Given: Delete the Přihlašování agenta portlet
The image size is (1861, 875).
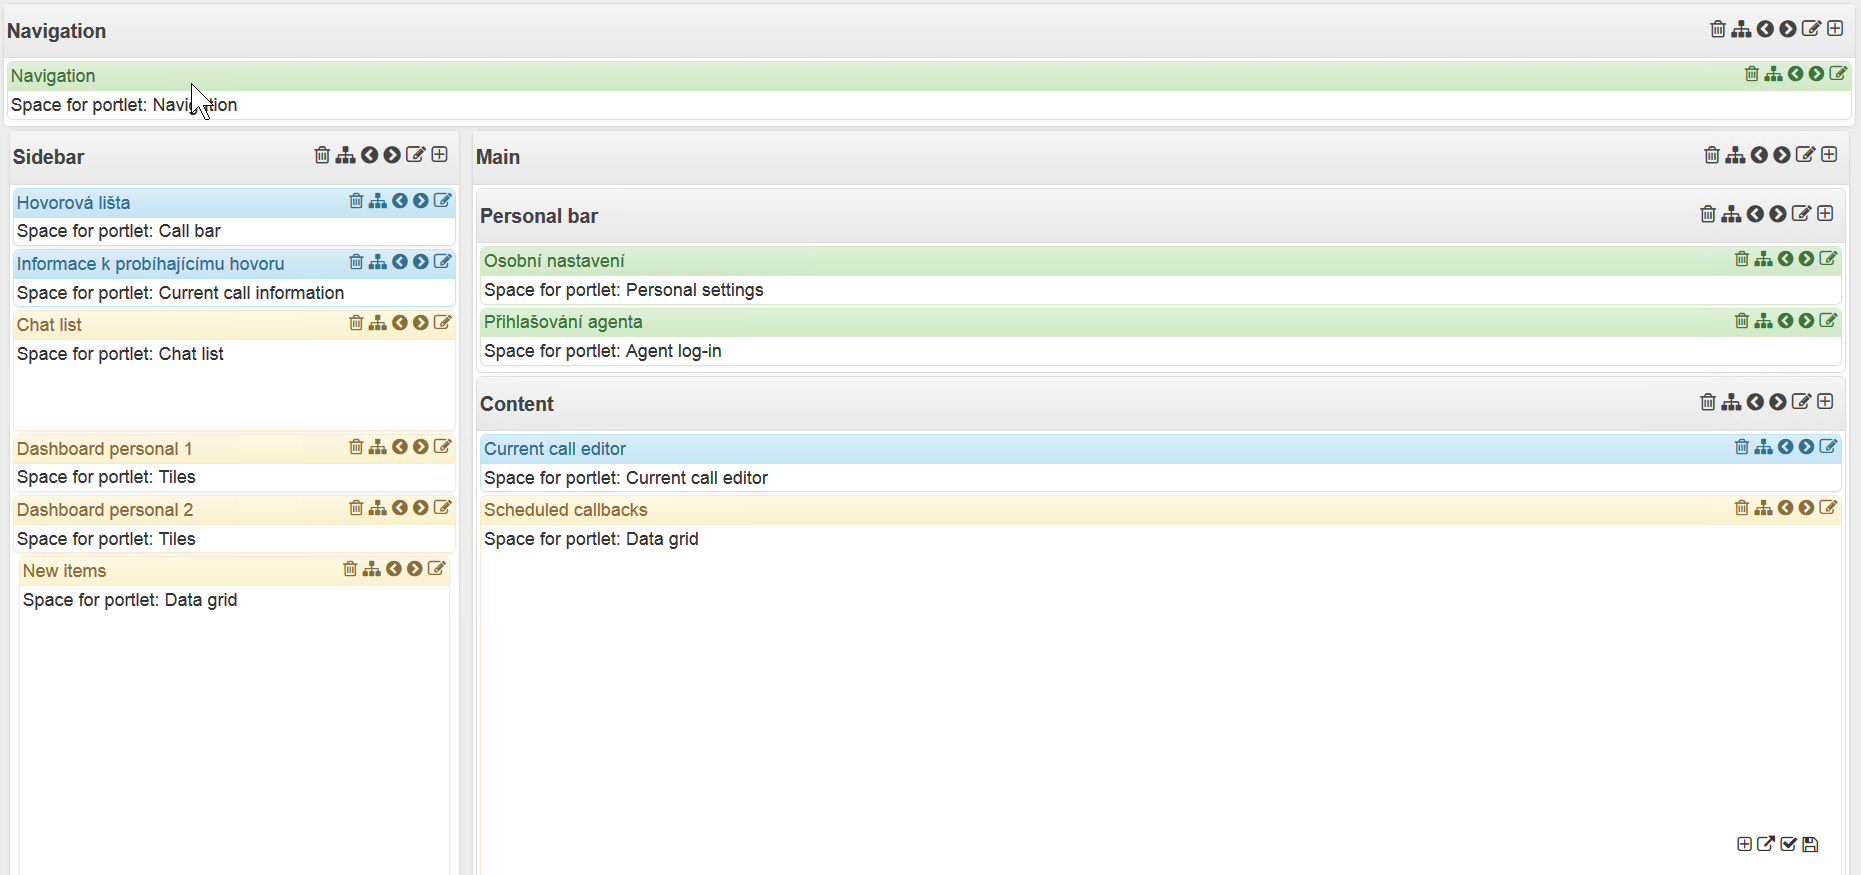Looking at the screenshot, I should click(1742, 321).
